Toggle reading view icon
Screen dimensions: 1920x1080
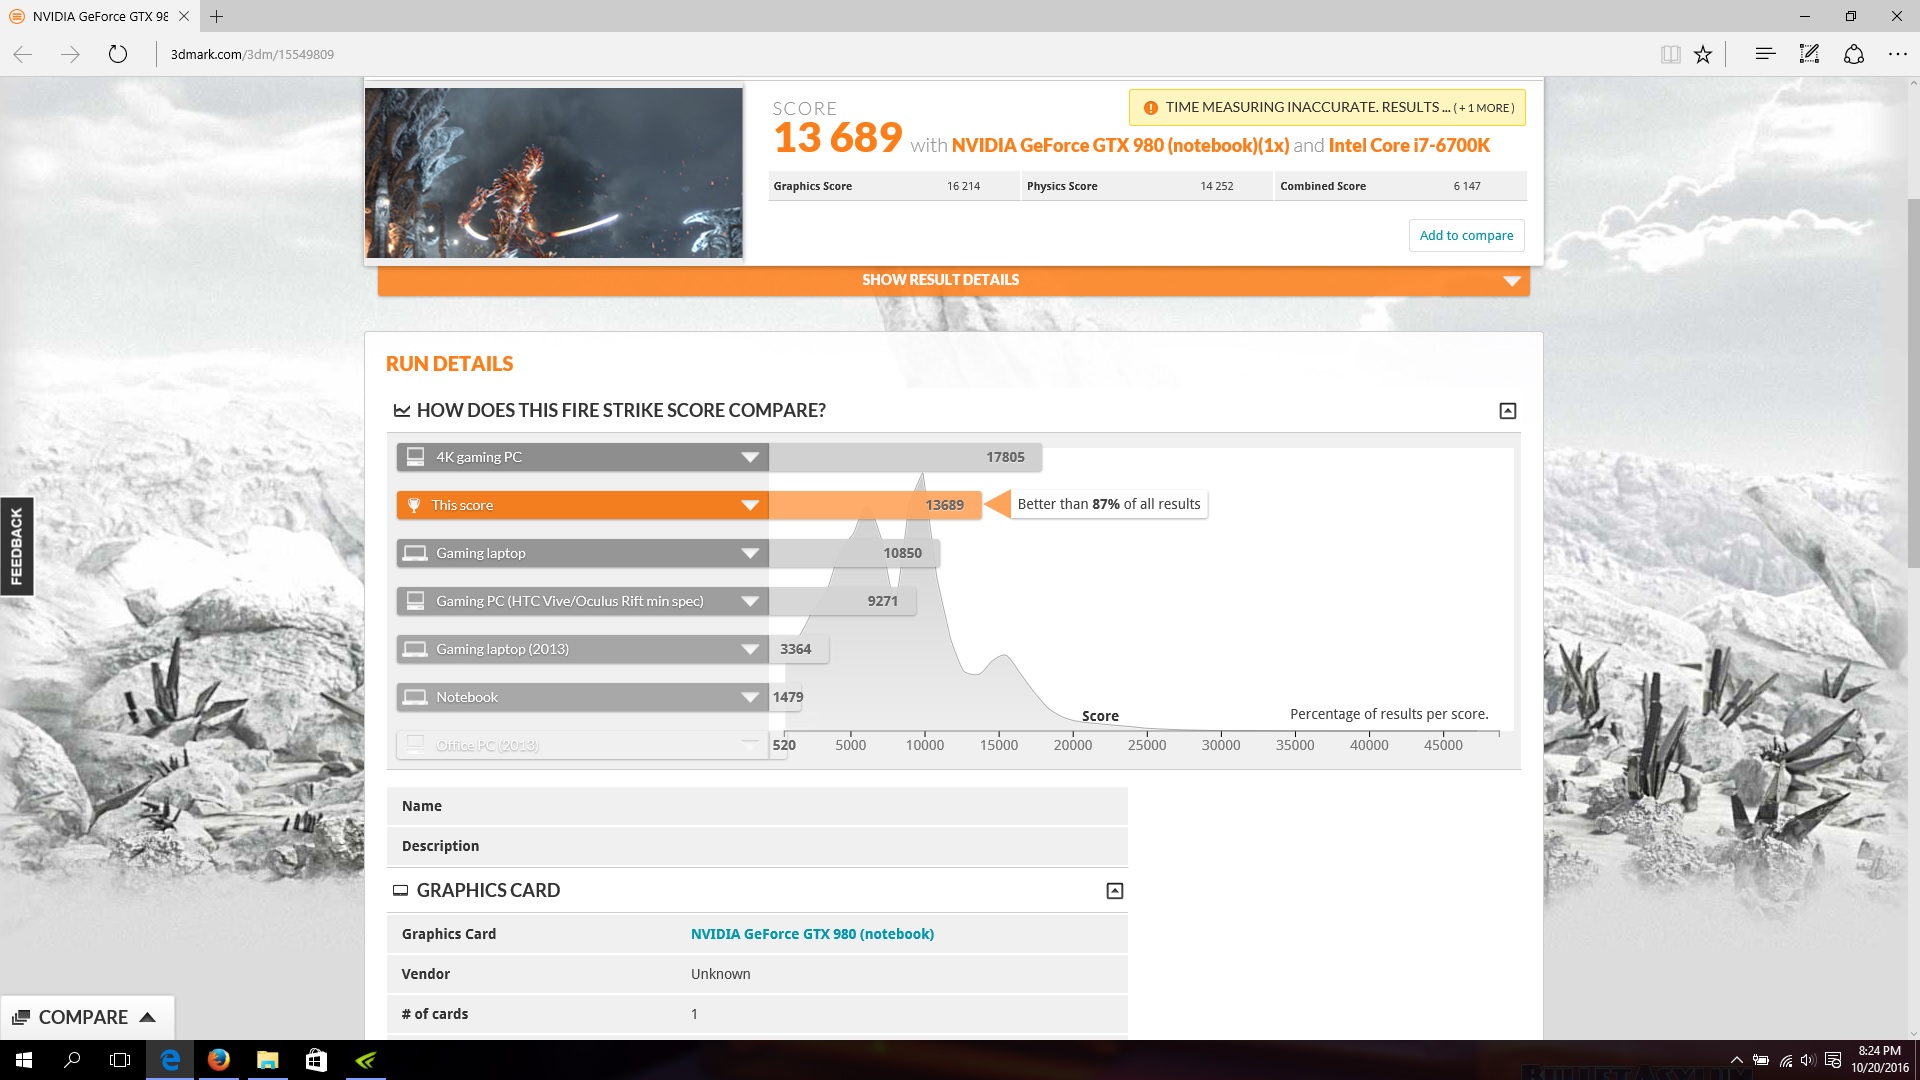click(x=1670, y=54)
